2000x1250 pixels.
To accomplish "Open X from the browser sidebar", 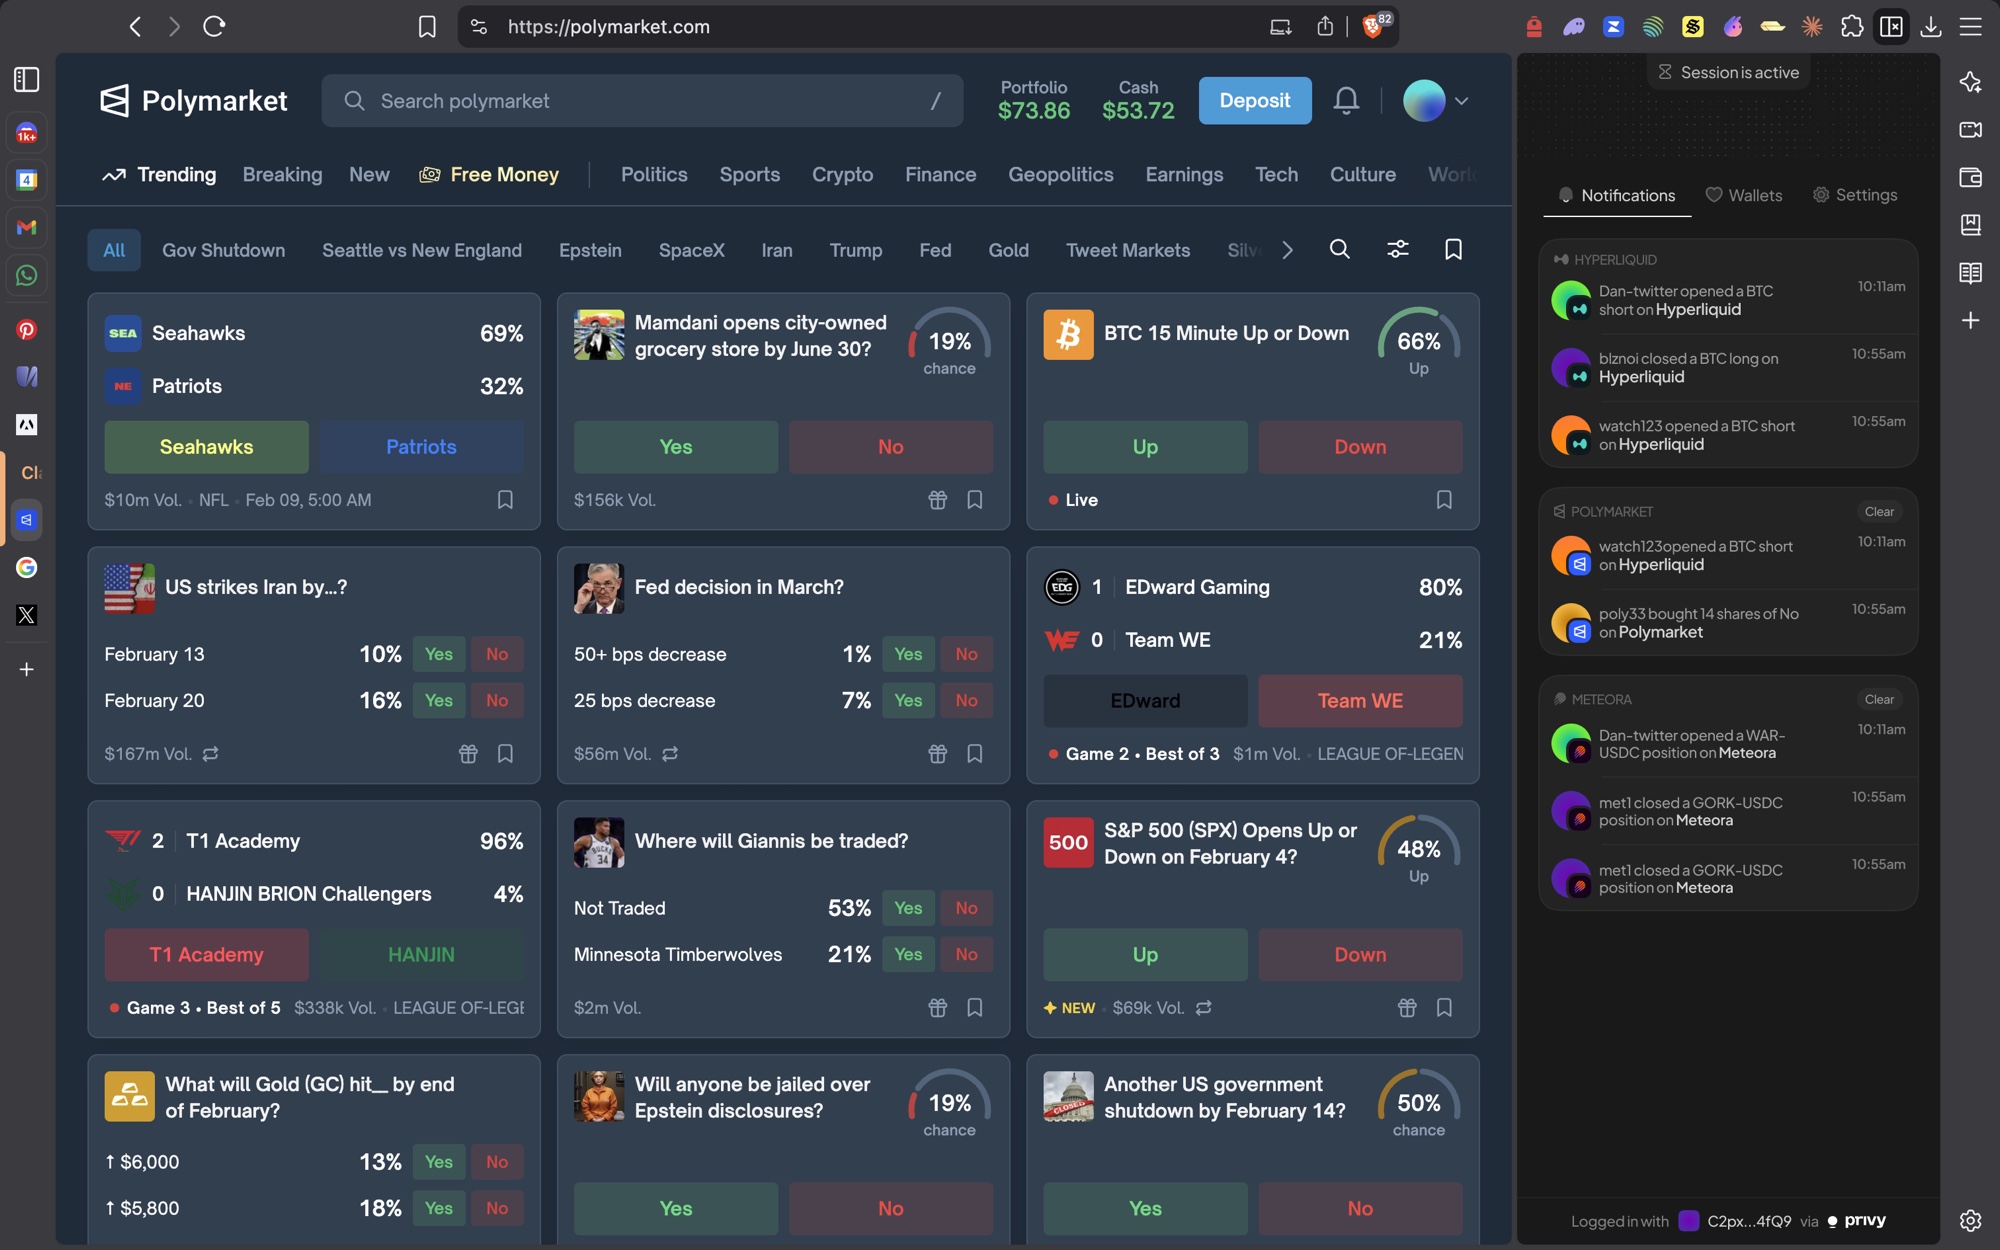I will click(27, 615).
